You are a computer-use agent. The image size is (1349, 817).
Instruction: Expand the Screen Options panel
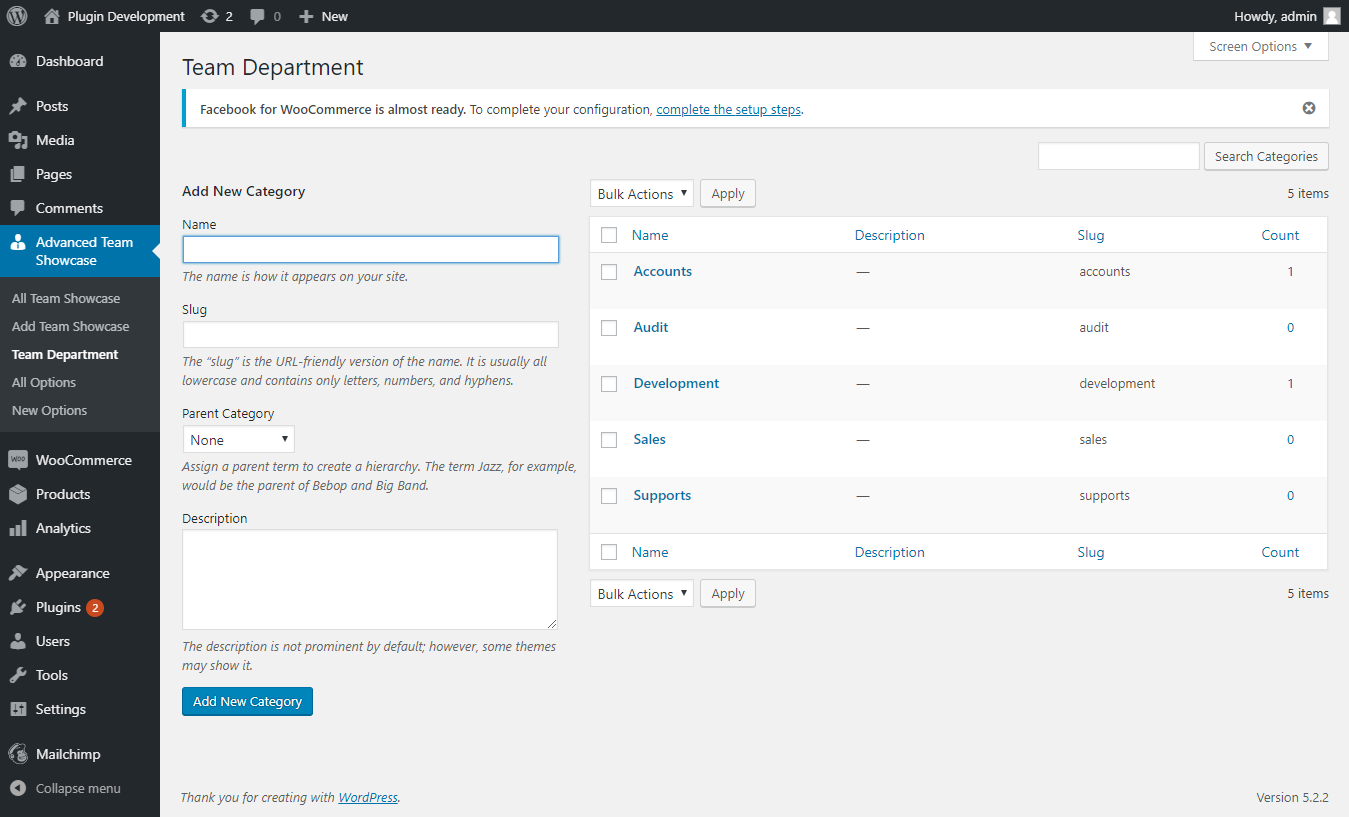pos(1260,47)
